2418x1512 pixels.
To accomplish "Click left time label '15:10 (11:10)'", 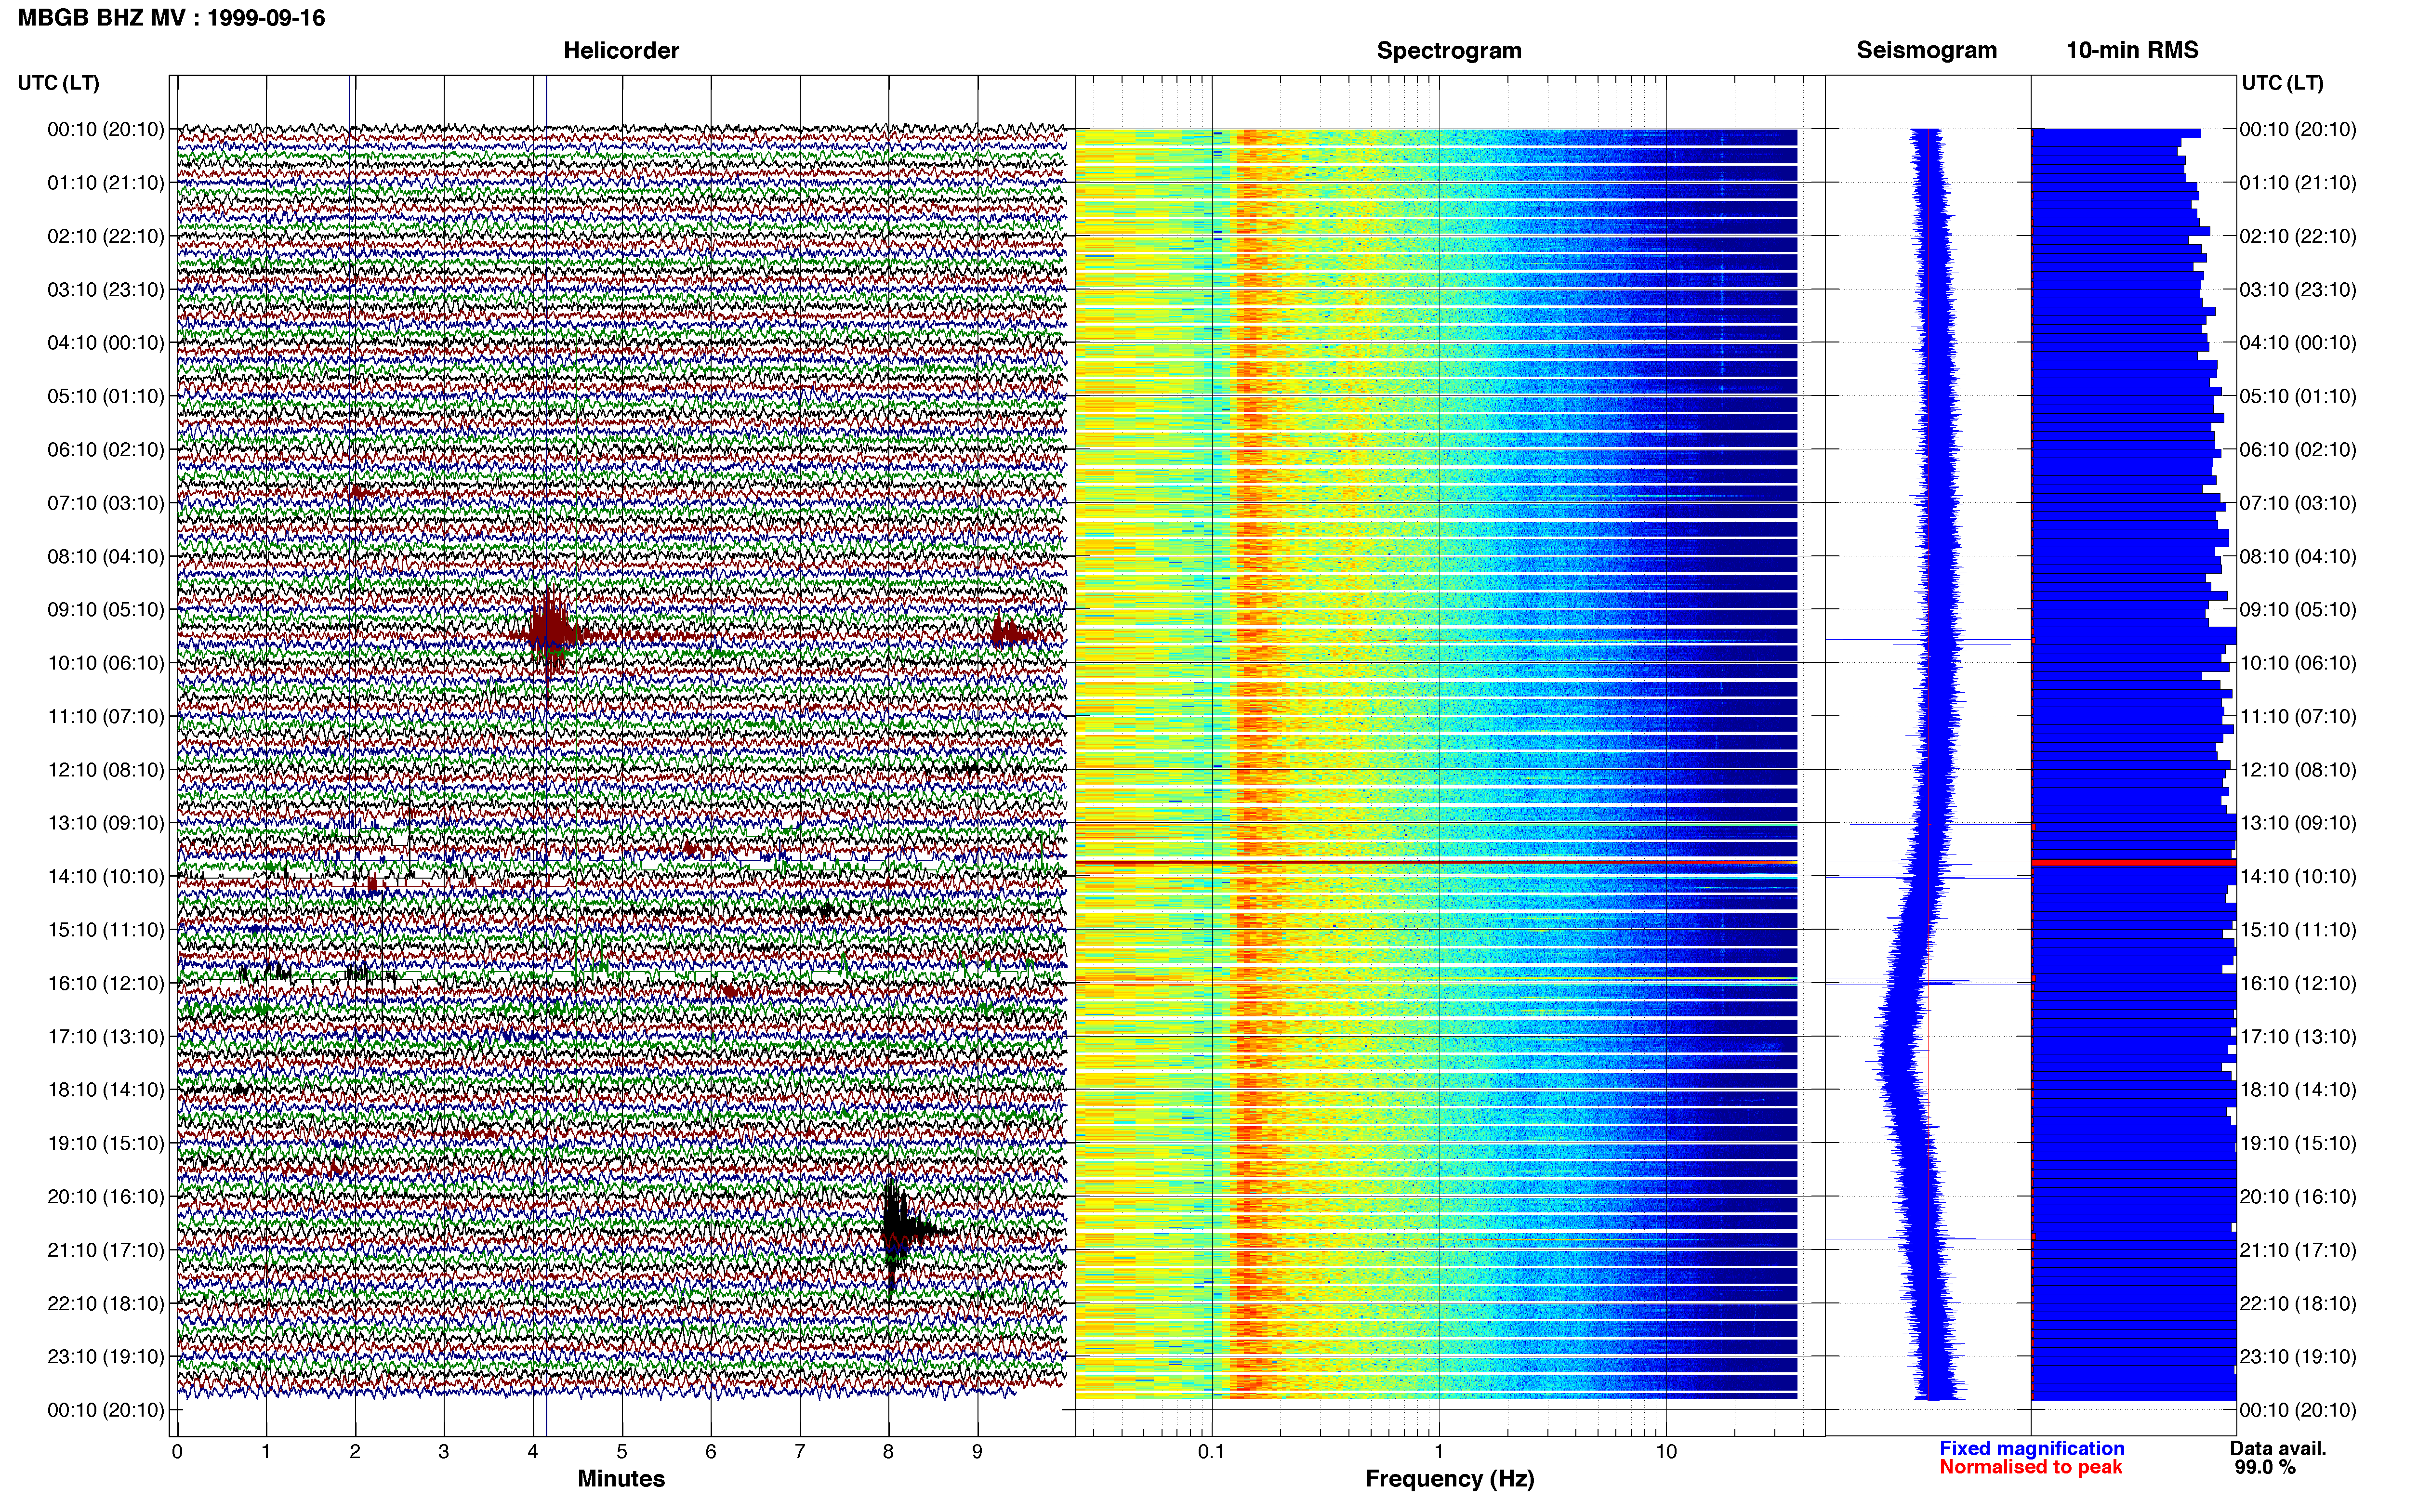I will pyautogui.click(x=106, y=930).
